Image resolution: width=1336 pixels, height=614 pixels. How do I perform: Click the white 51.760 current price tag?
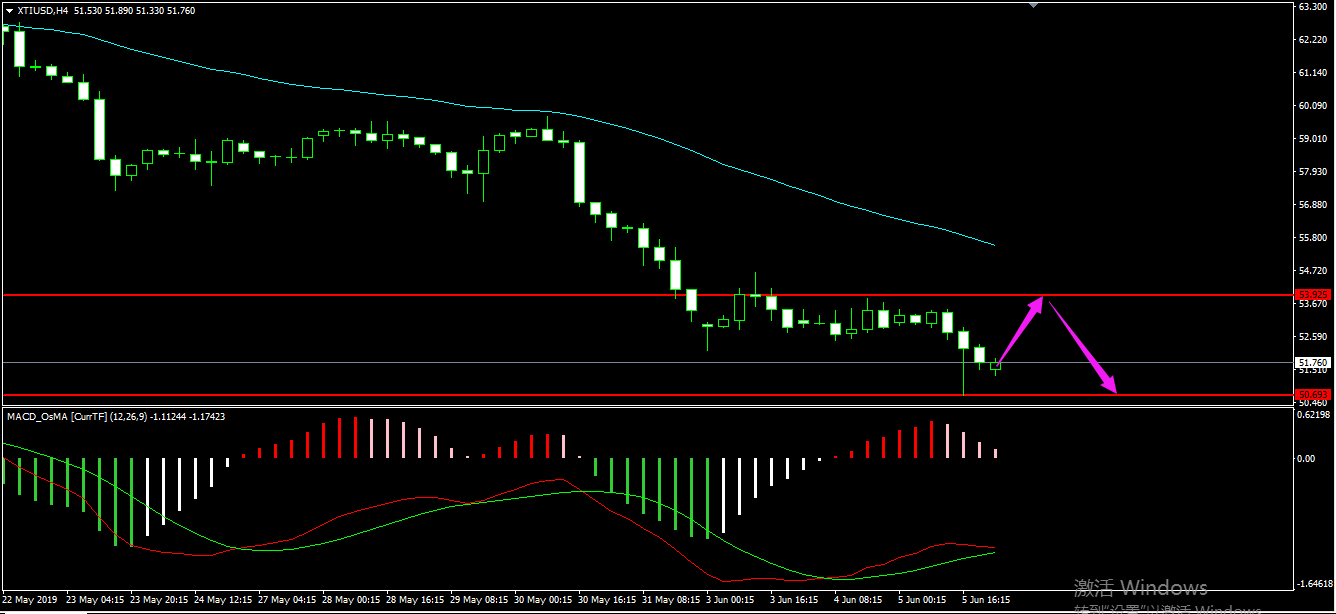(x=1312, y=362)
